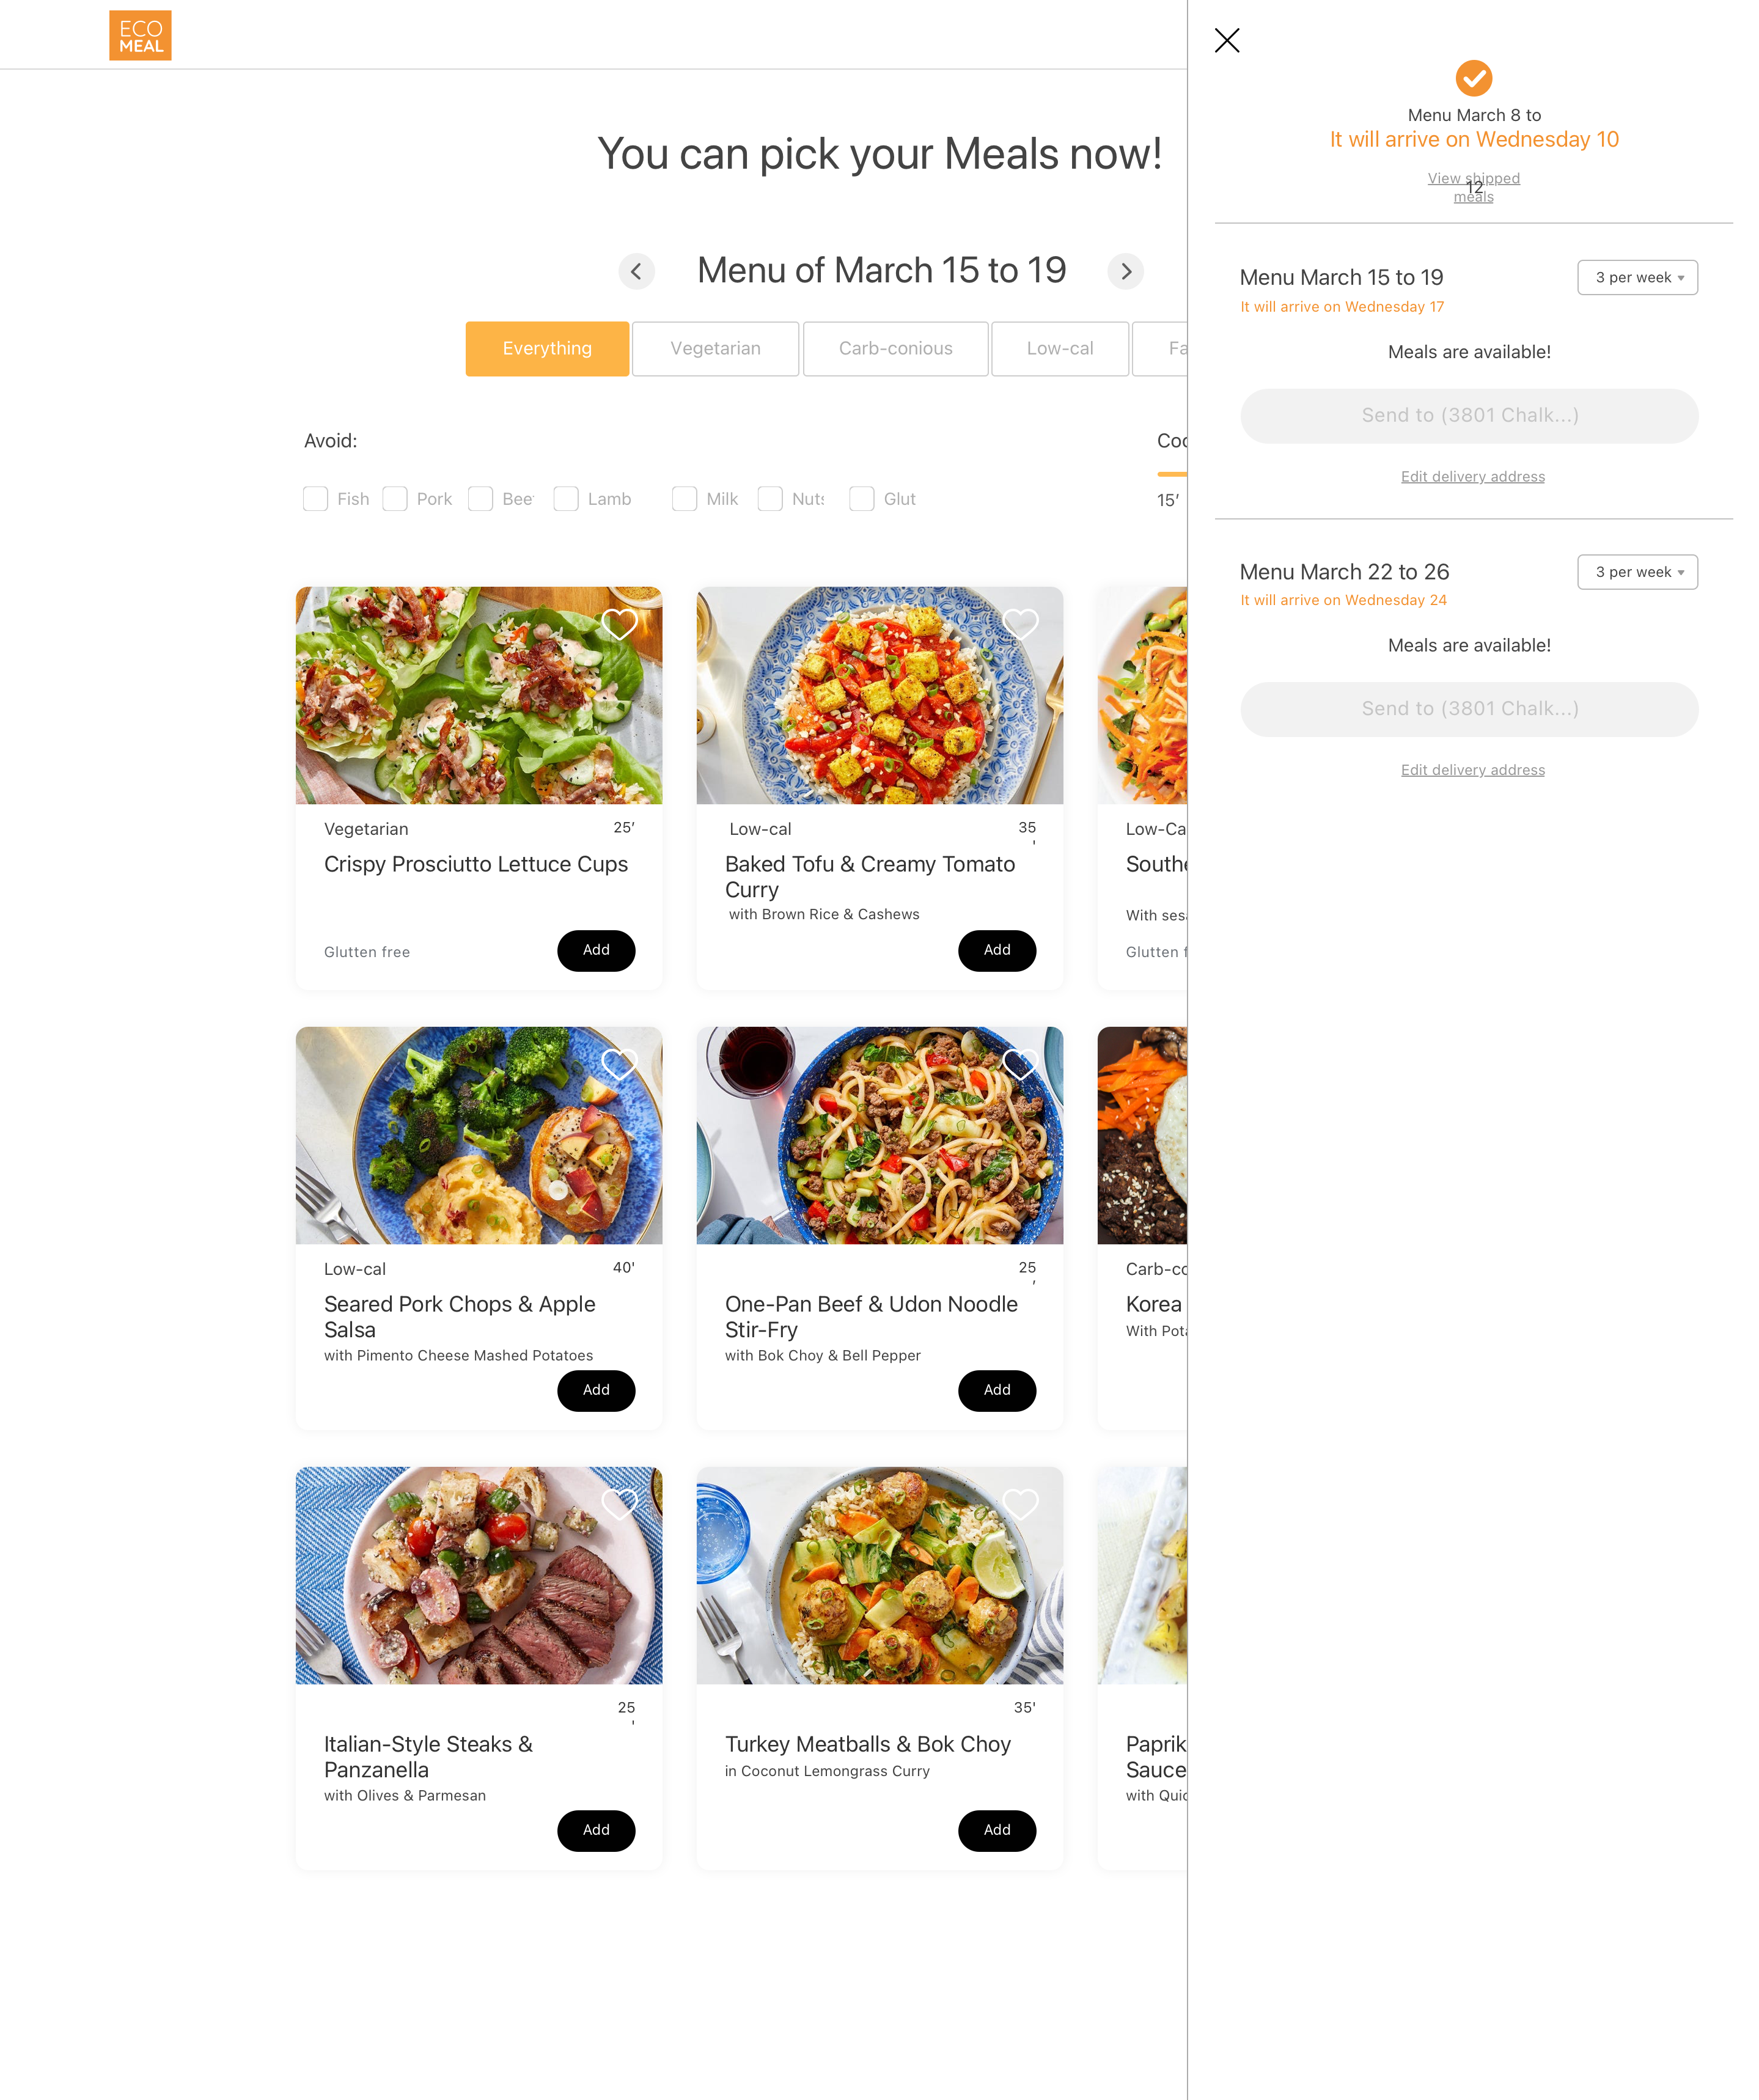Image resolution: width=1759 pixels, height=2100 pixels.
Task: Heart the One-Pan Beef Udon Noodle dish
Action: click(1020, 1064)
